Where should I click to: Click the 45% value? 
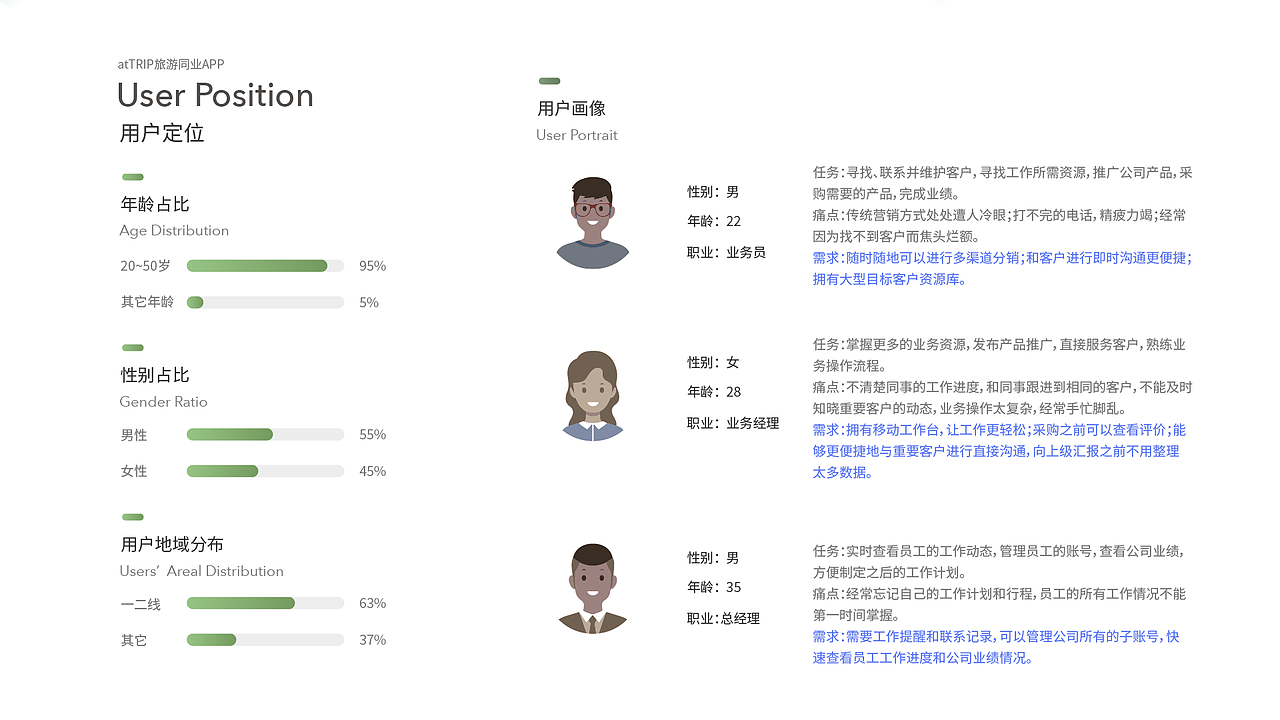click(x=373, y=471)
